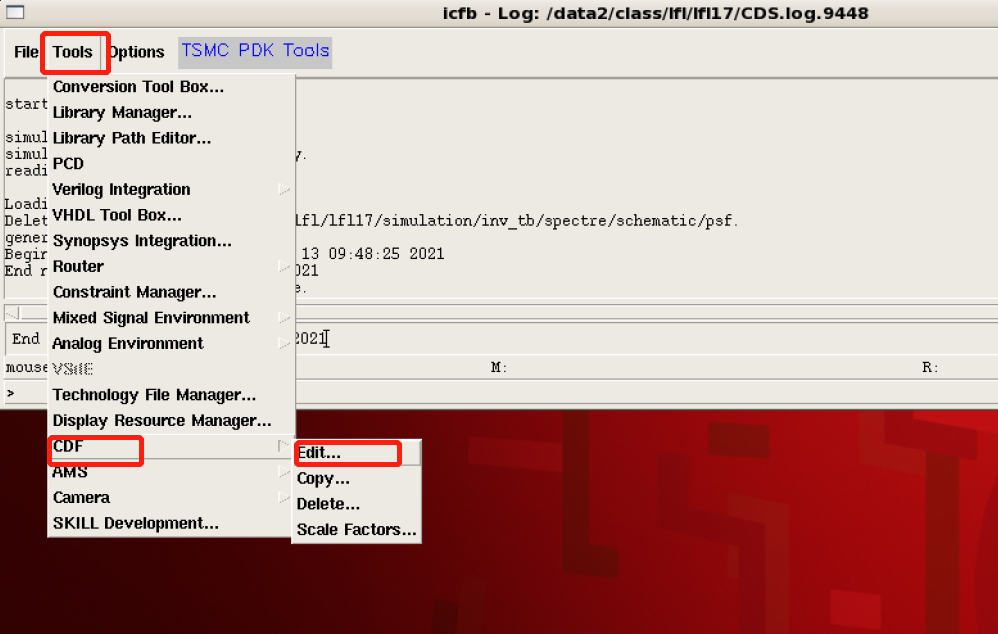Open the File menu
998x634 pixels.
26,52
